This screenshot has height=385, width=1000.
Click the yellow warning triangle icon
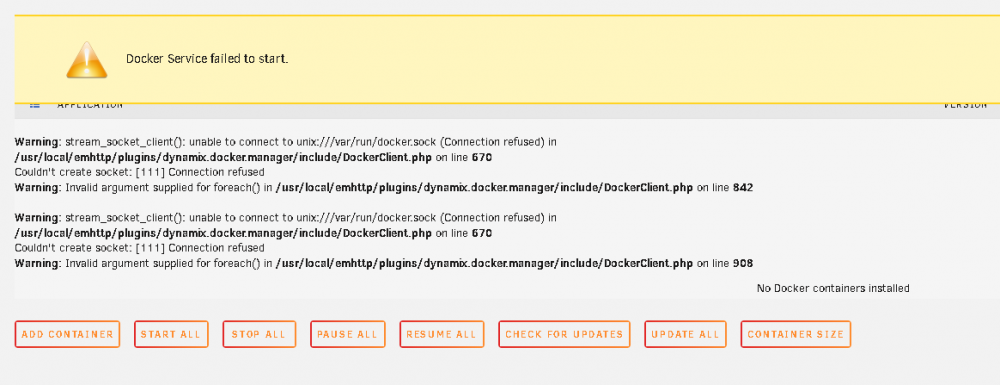pyautogui.click(x=87, y=60)
